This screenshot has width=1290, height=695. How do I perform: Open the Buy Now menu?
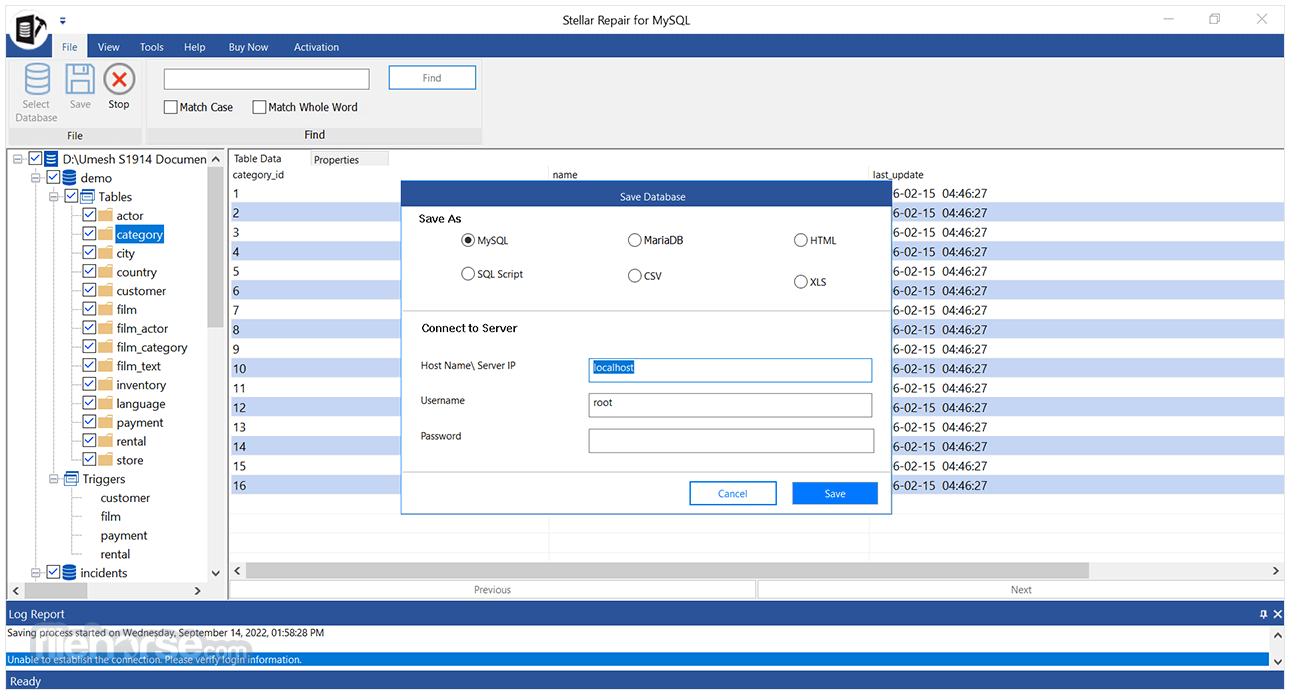pyautogui.click(x=249, y=47)
